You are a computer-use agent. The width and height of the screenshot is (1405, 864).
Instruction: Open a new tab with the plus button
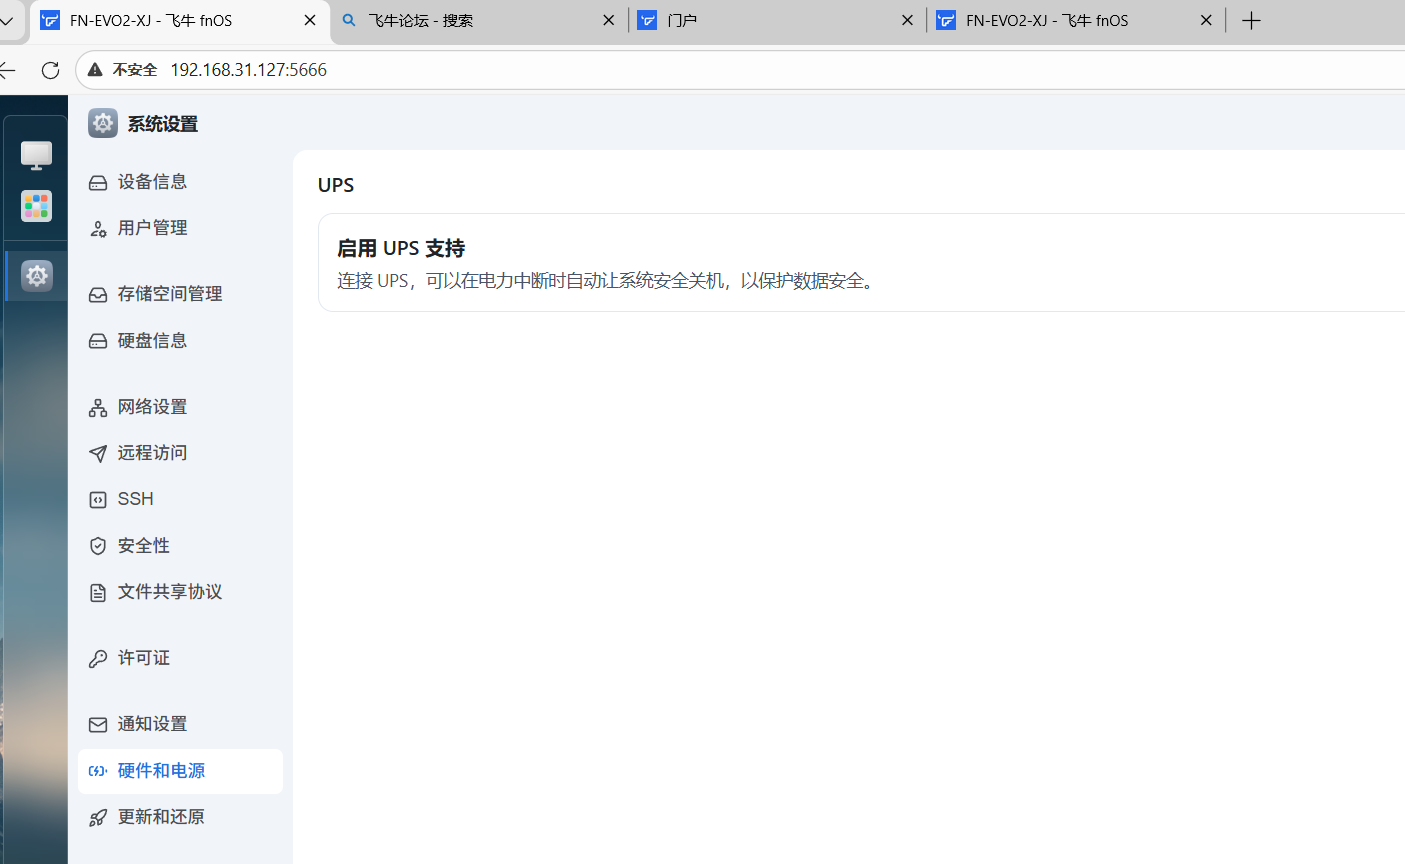tap(1251, 20)
